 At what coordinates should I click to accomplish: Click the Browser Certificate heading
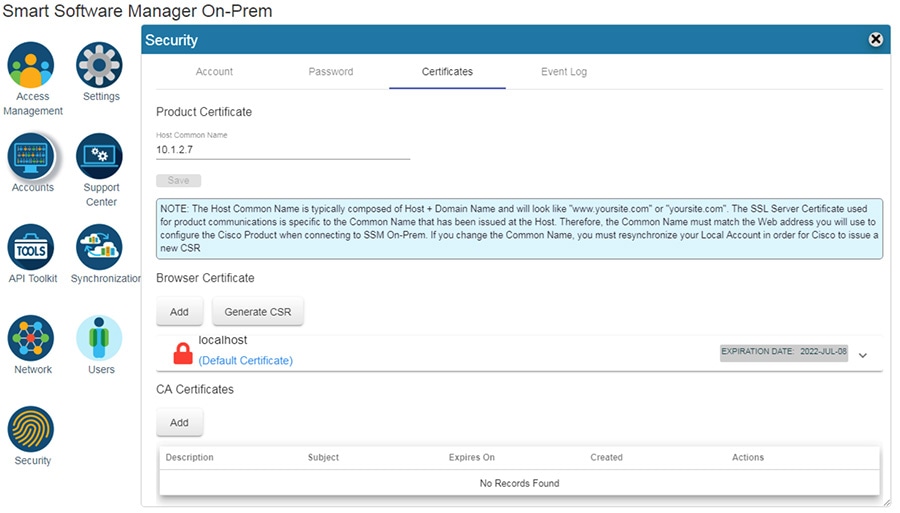click(205, 278)
